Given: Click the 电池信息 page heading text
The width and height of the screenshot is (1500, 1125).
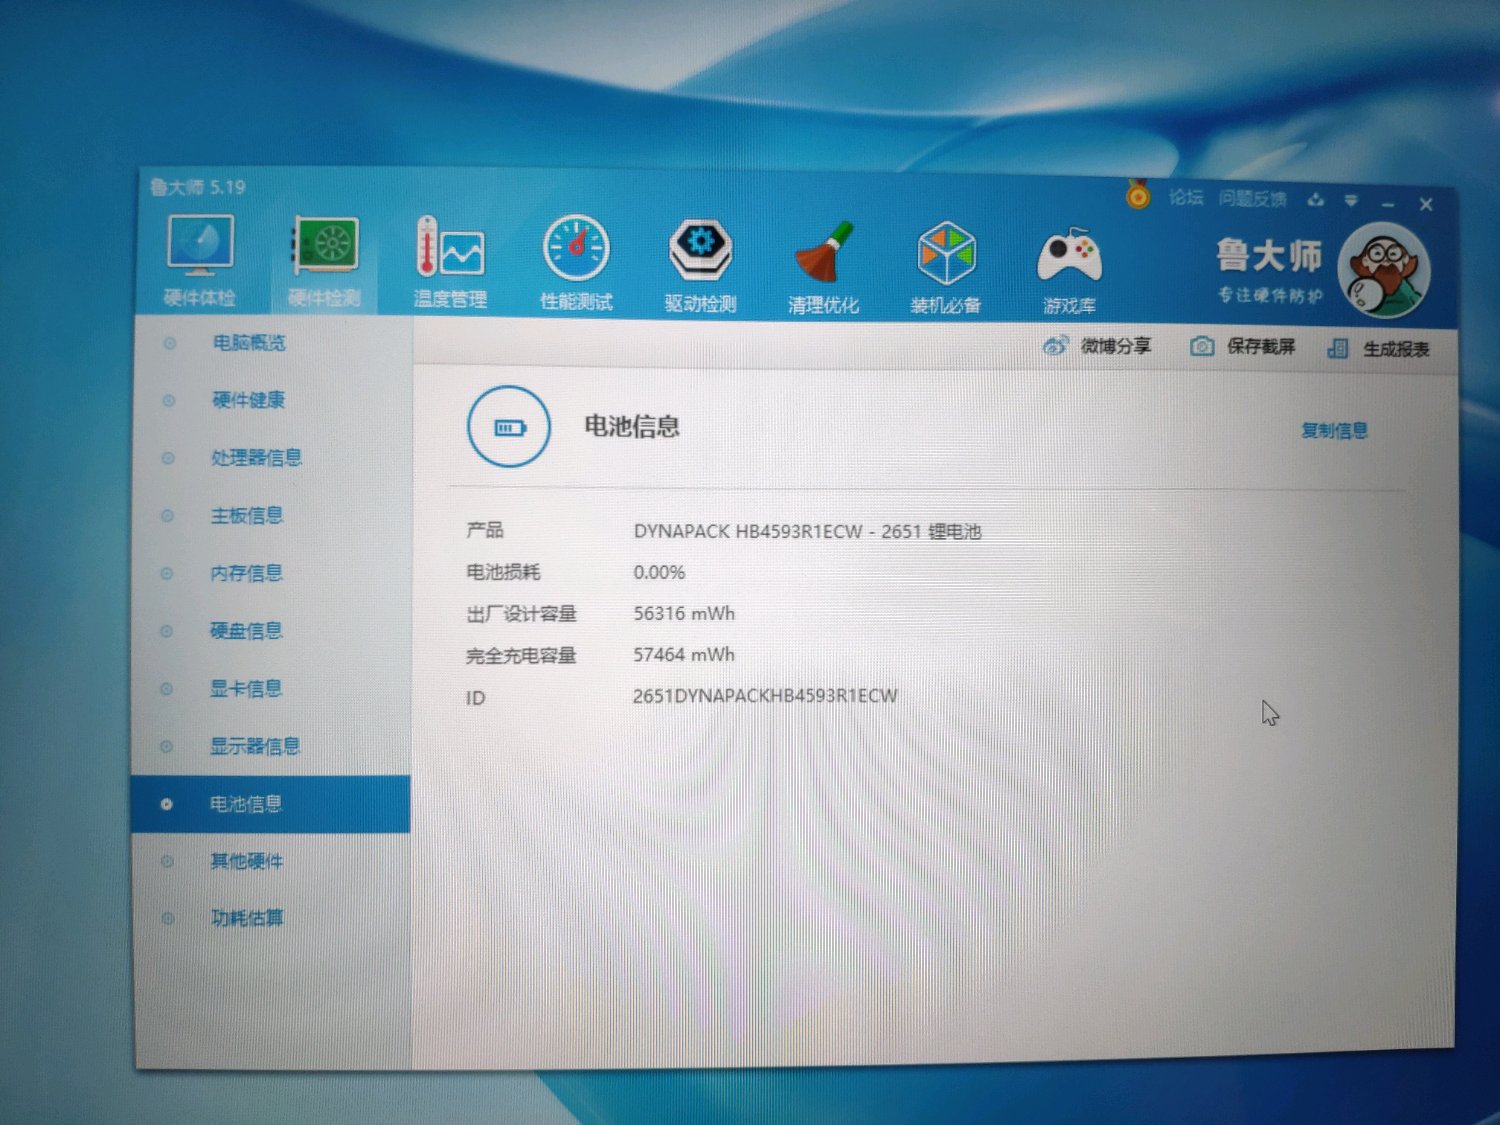Looking at the screenshot, I should tap(632, 427).
